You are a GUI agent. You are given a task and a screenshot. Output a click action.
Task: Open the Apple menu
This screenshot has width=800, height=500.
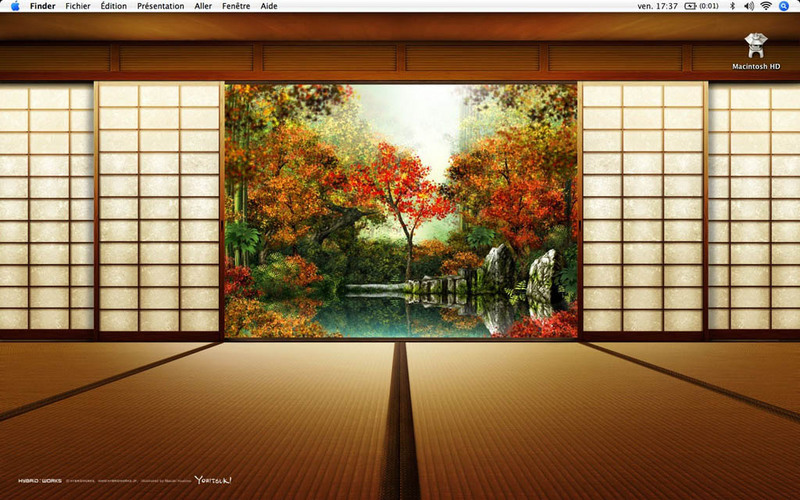15,6
